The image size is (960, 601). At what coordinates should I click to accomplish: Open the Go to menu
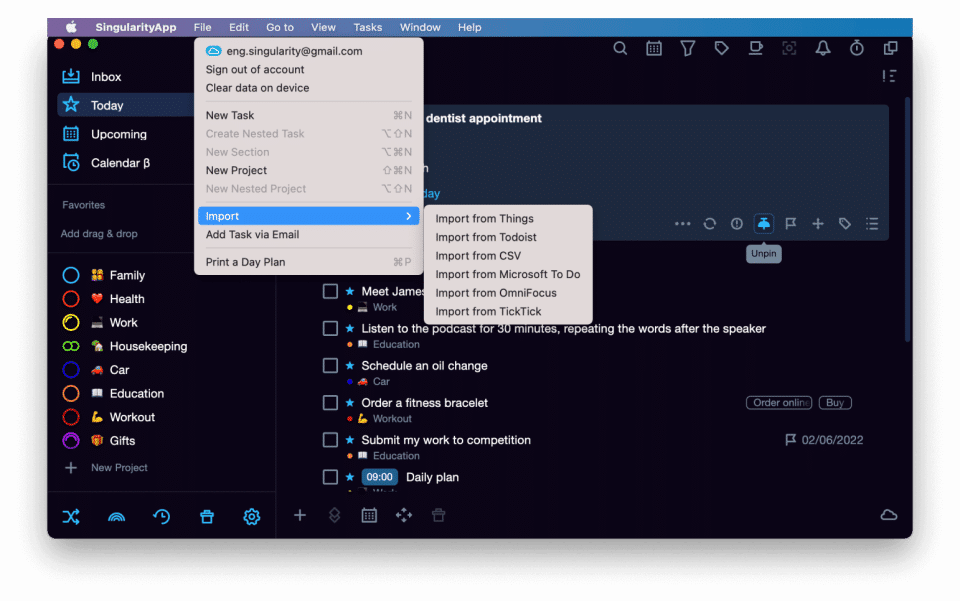pyautogui.click(x=280, y=28)
